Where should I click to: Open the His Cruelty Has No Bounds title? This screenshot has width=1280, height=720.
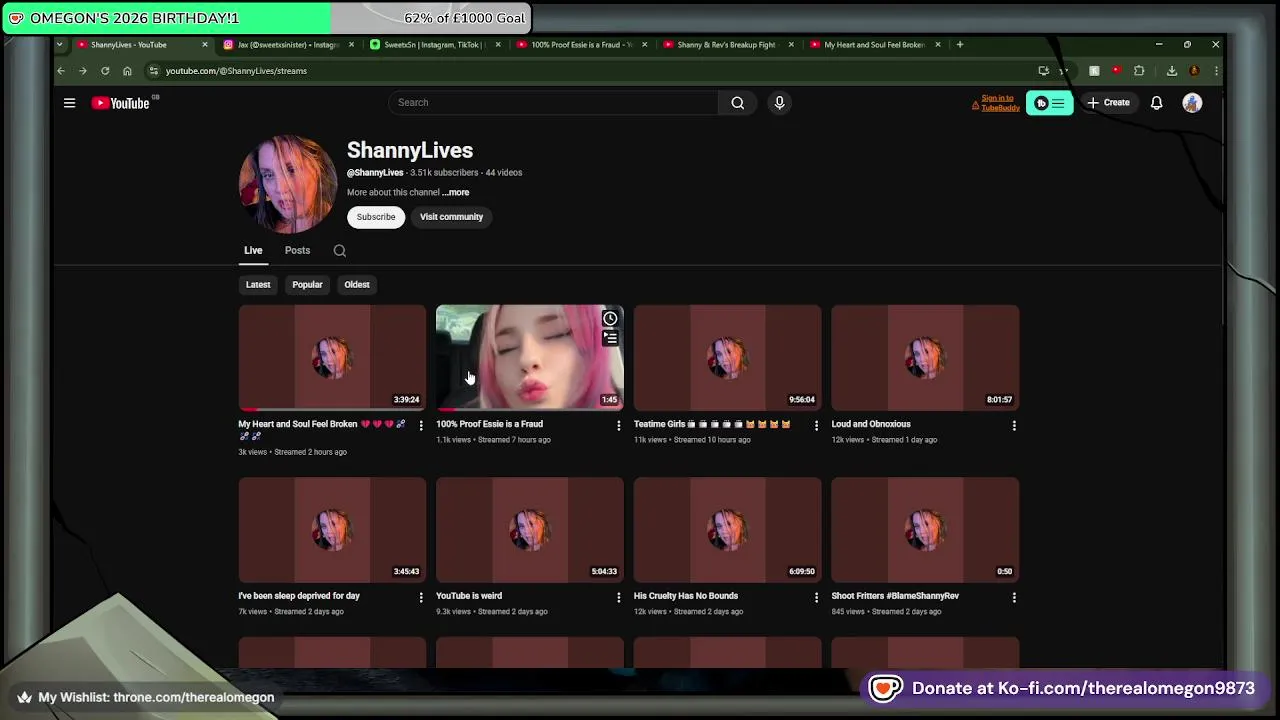[x=686, y=596]
